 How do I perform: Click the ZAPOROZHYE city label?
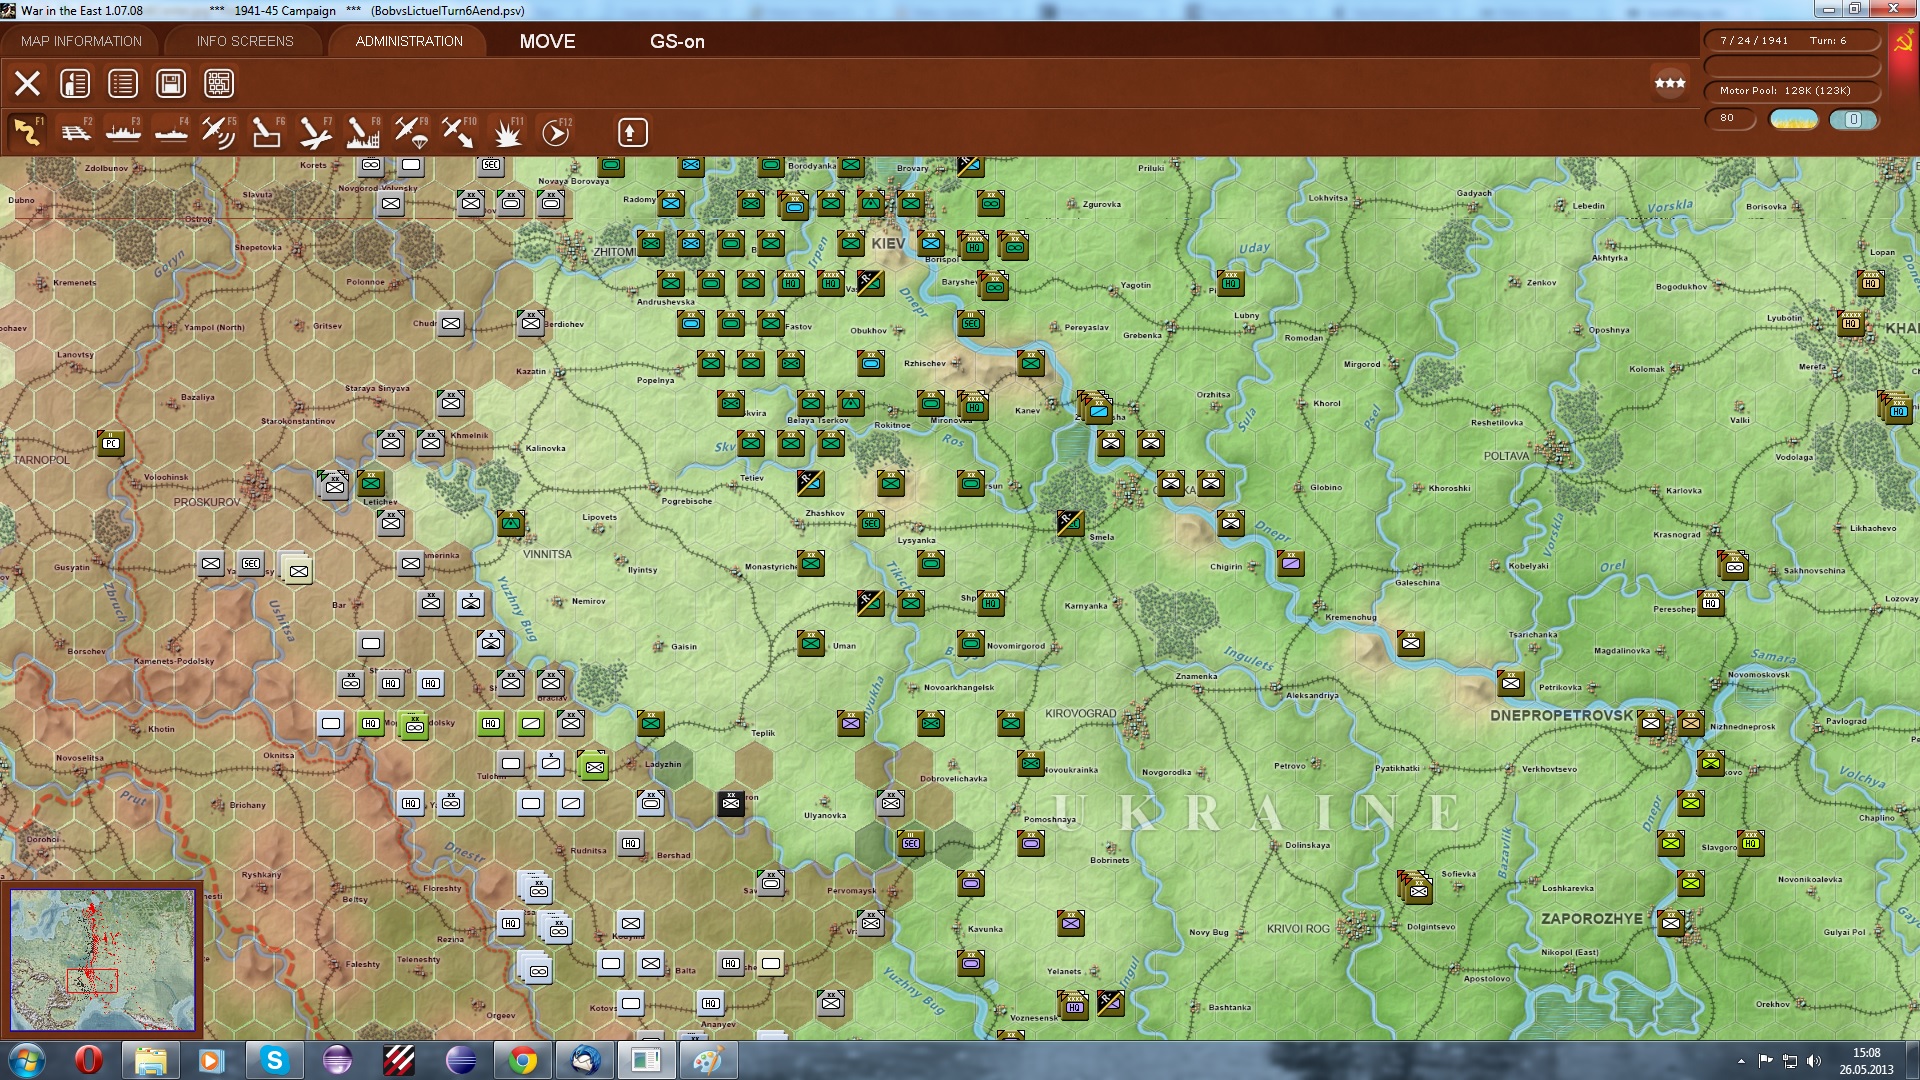(x=1592, y=918)
